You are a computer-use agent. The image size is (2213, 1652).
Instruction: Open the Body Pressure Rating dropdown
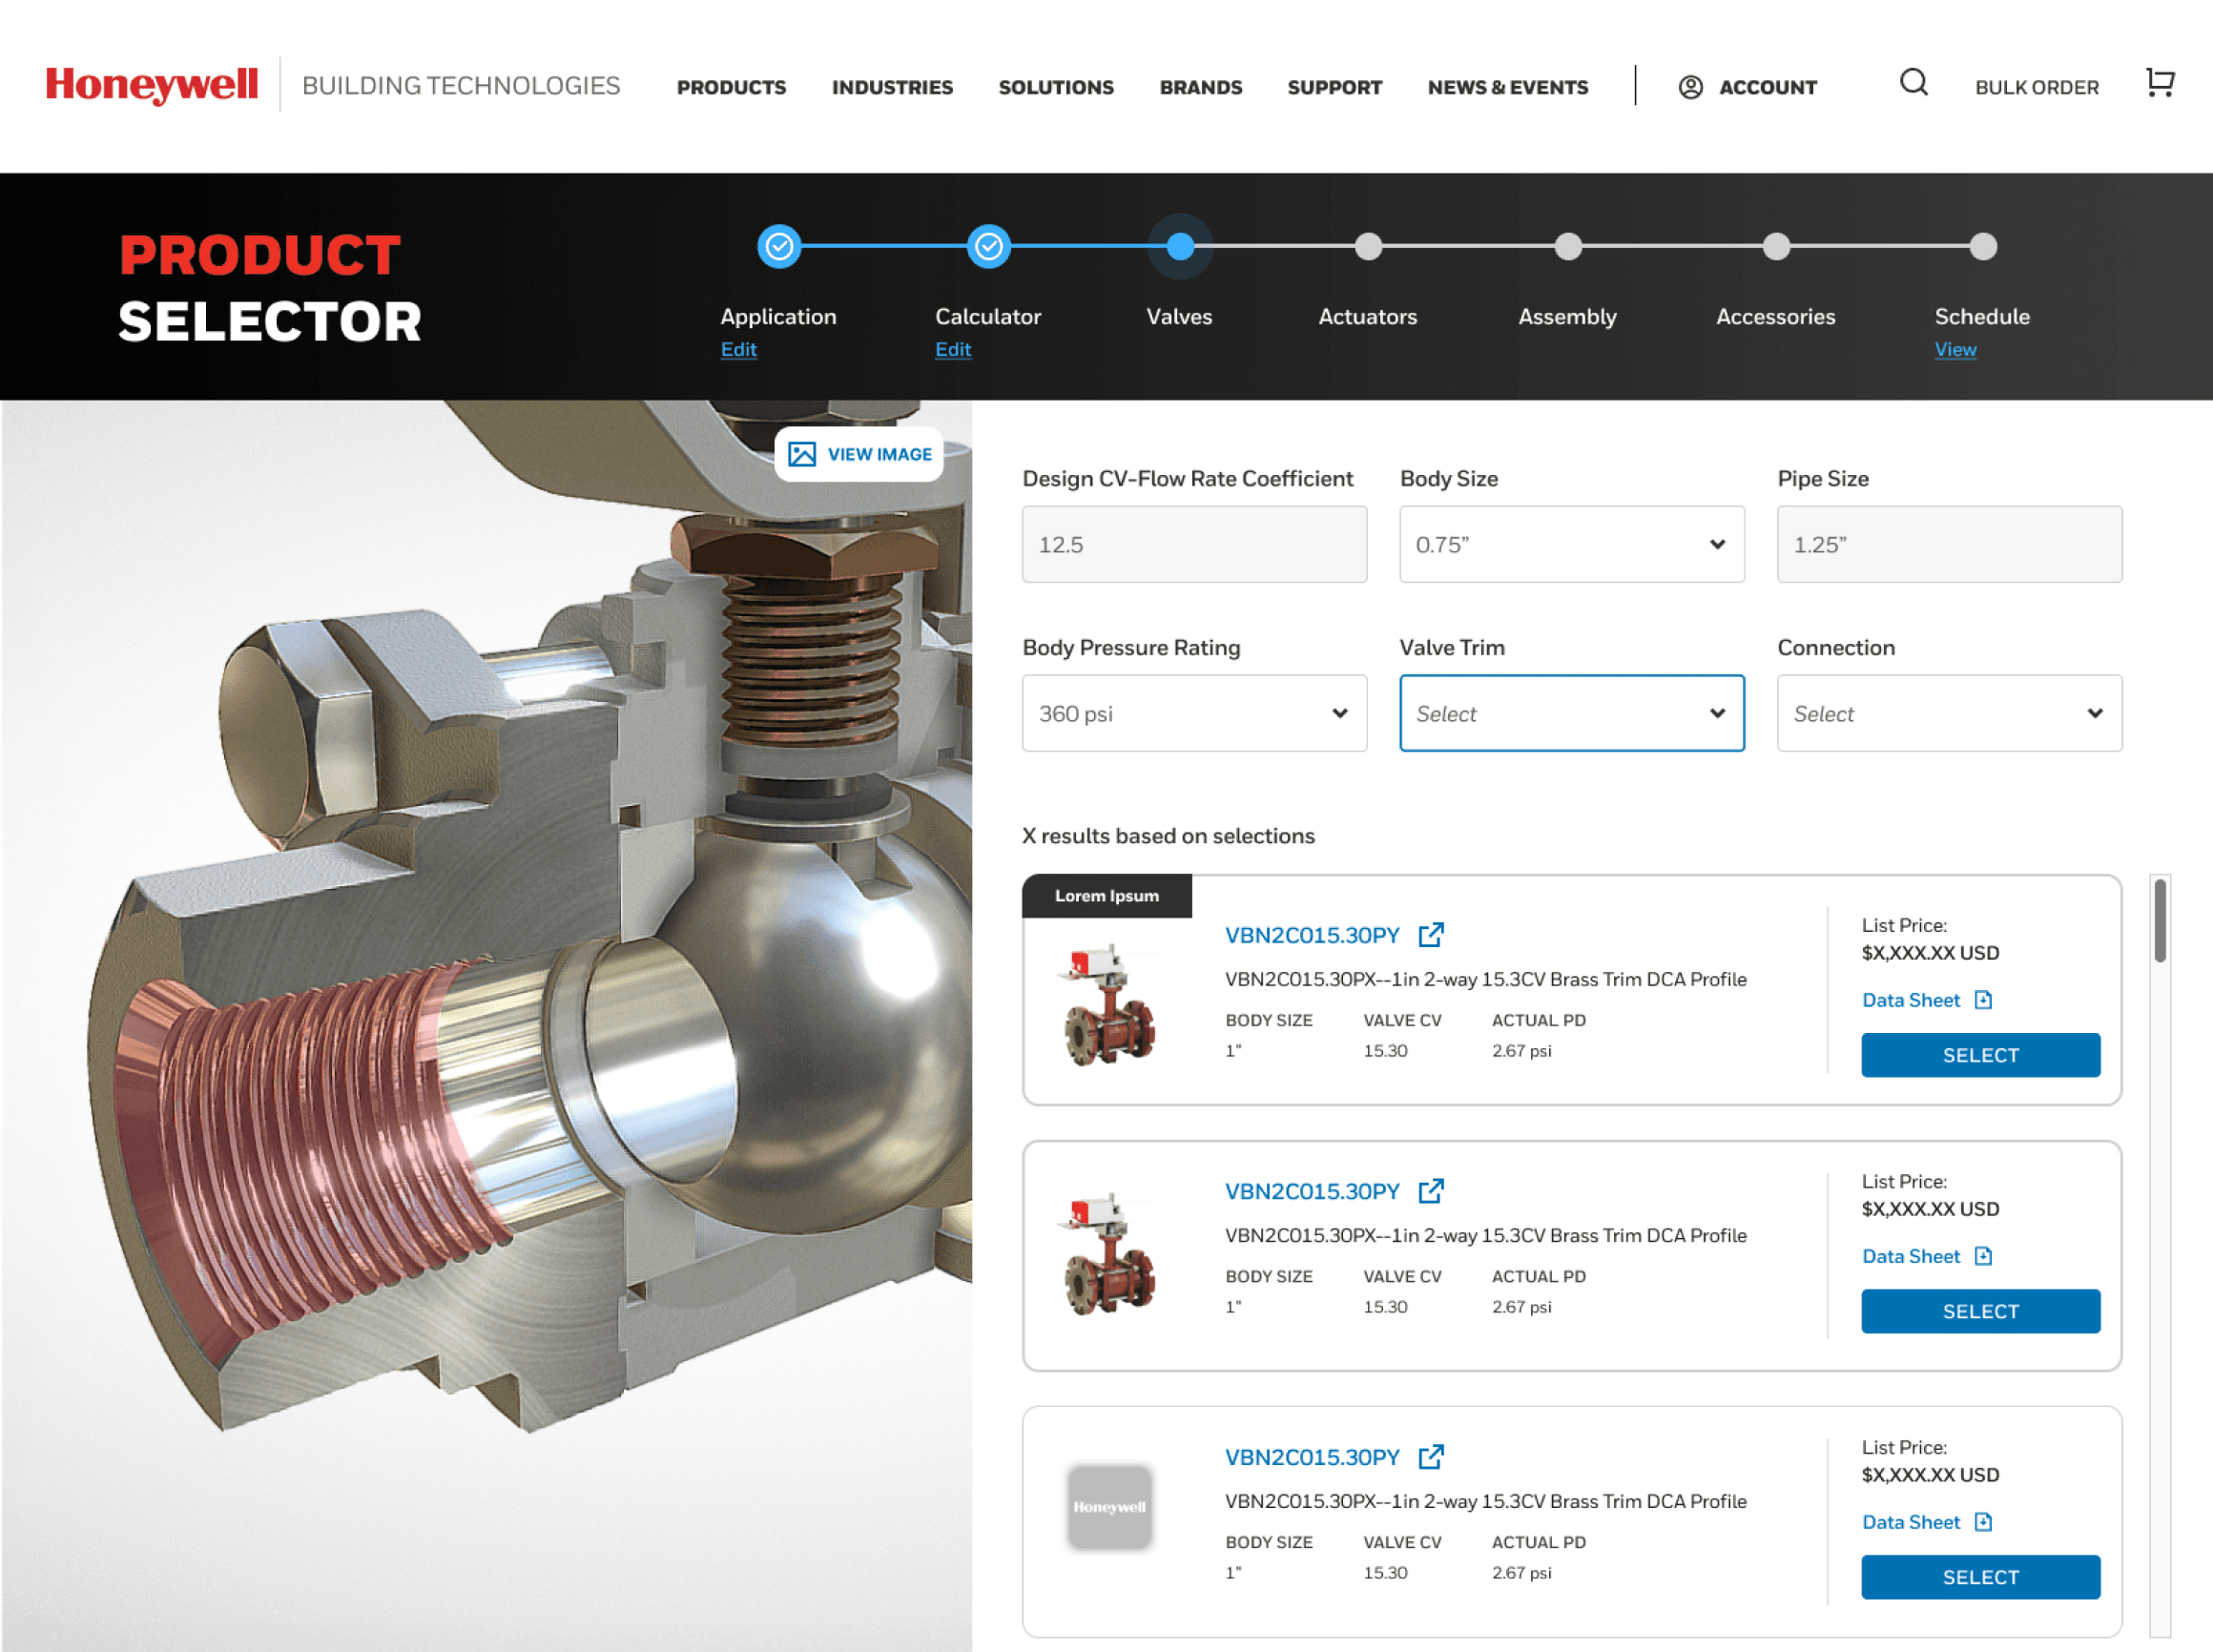tap(1194, 713)
